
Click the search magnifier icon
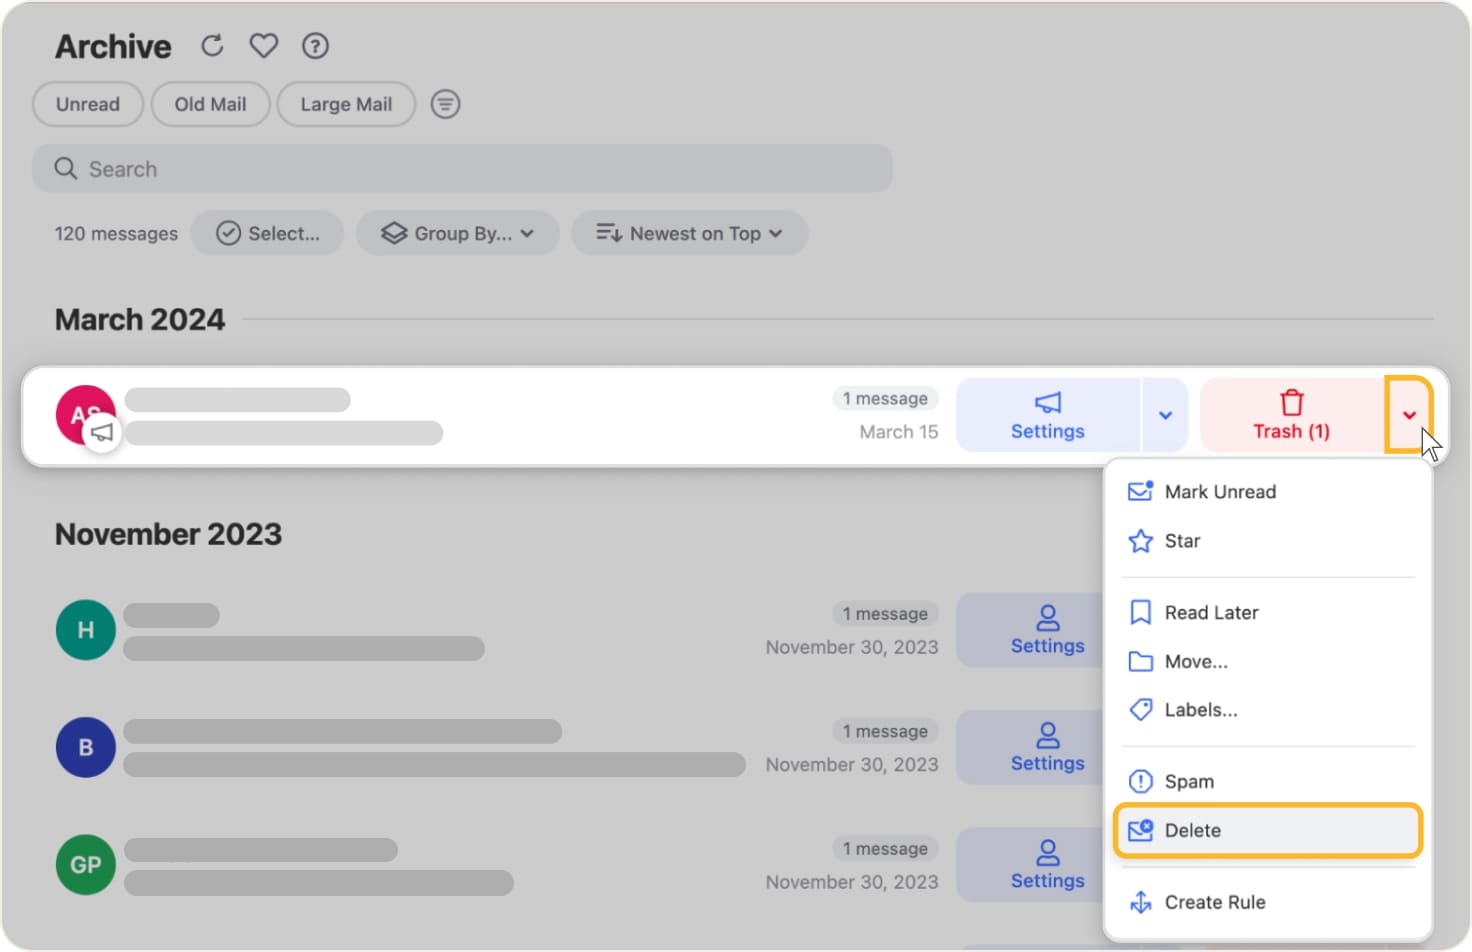coord(64,168)
